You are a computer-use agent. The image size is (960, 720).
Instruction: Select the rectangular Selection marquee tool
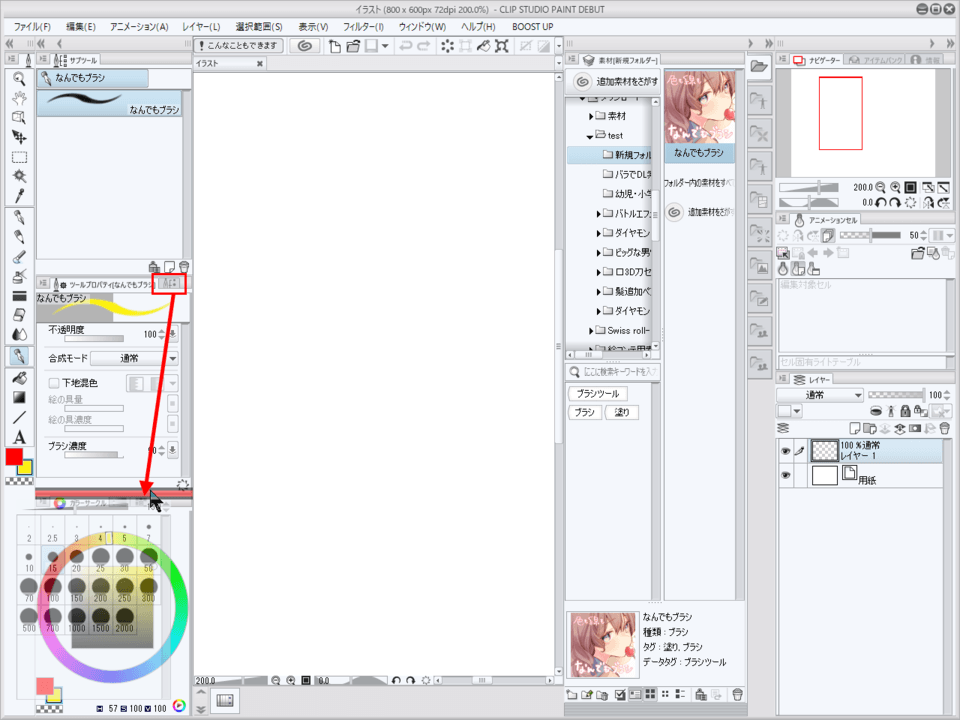(19, 157)
